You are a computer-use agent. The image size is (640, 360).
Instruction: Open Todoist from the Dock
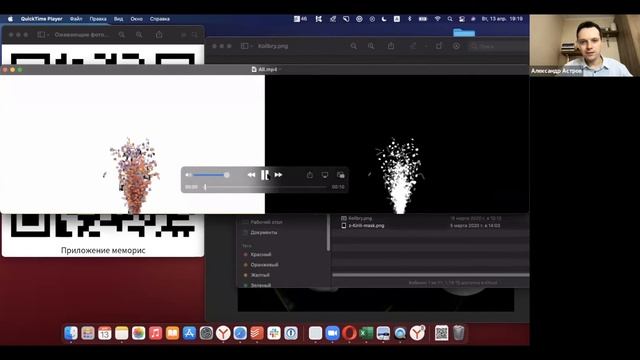tap(257, 333)
